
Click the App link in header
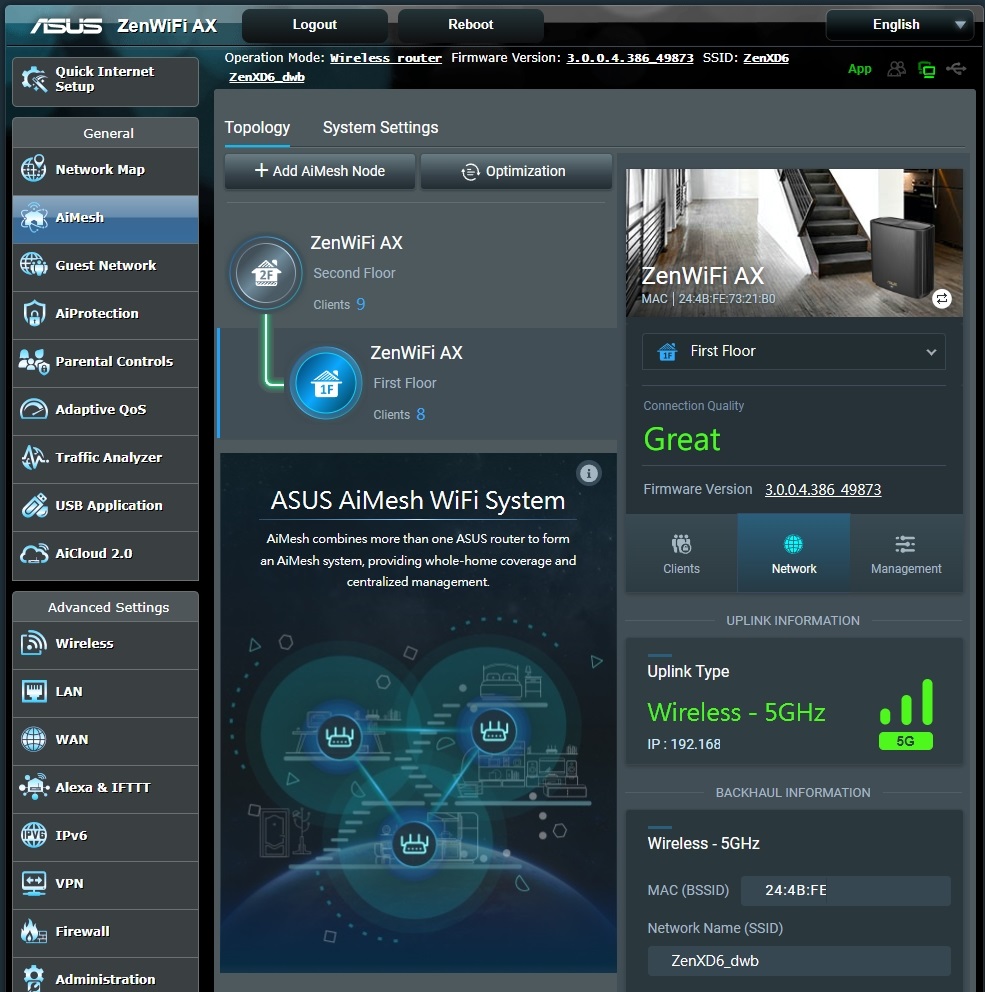859,69
